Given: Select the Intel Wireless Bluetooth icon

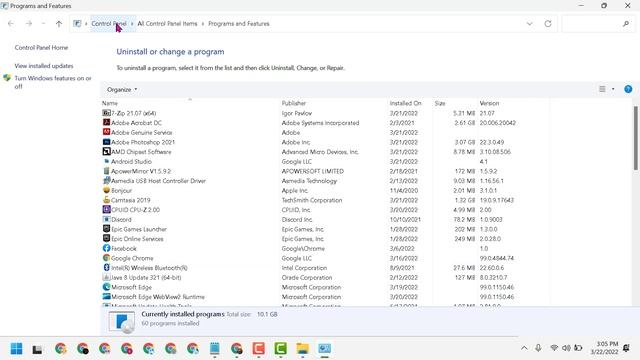Looking at the screenshot, I should tap(106, 268).
